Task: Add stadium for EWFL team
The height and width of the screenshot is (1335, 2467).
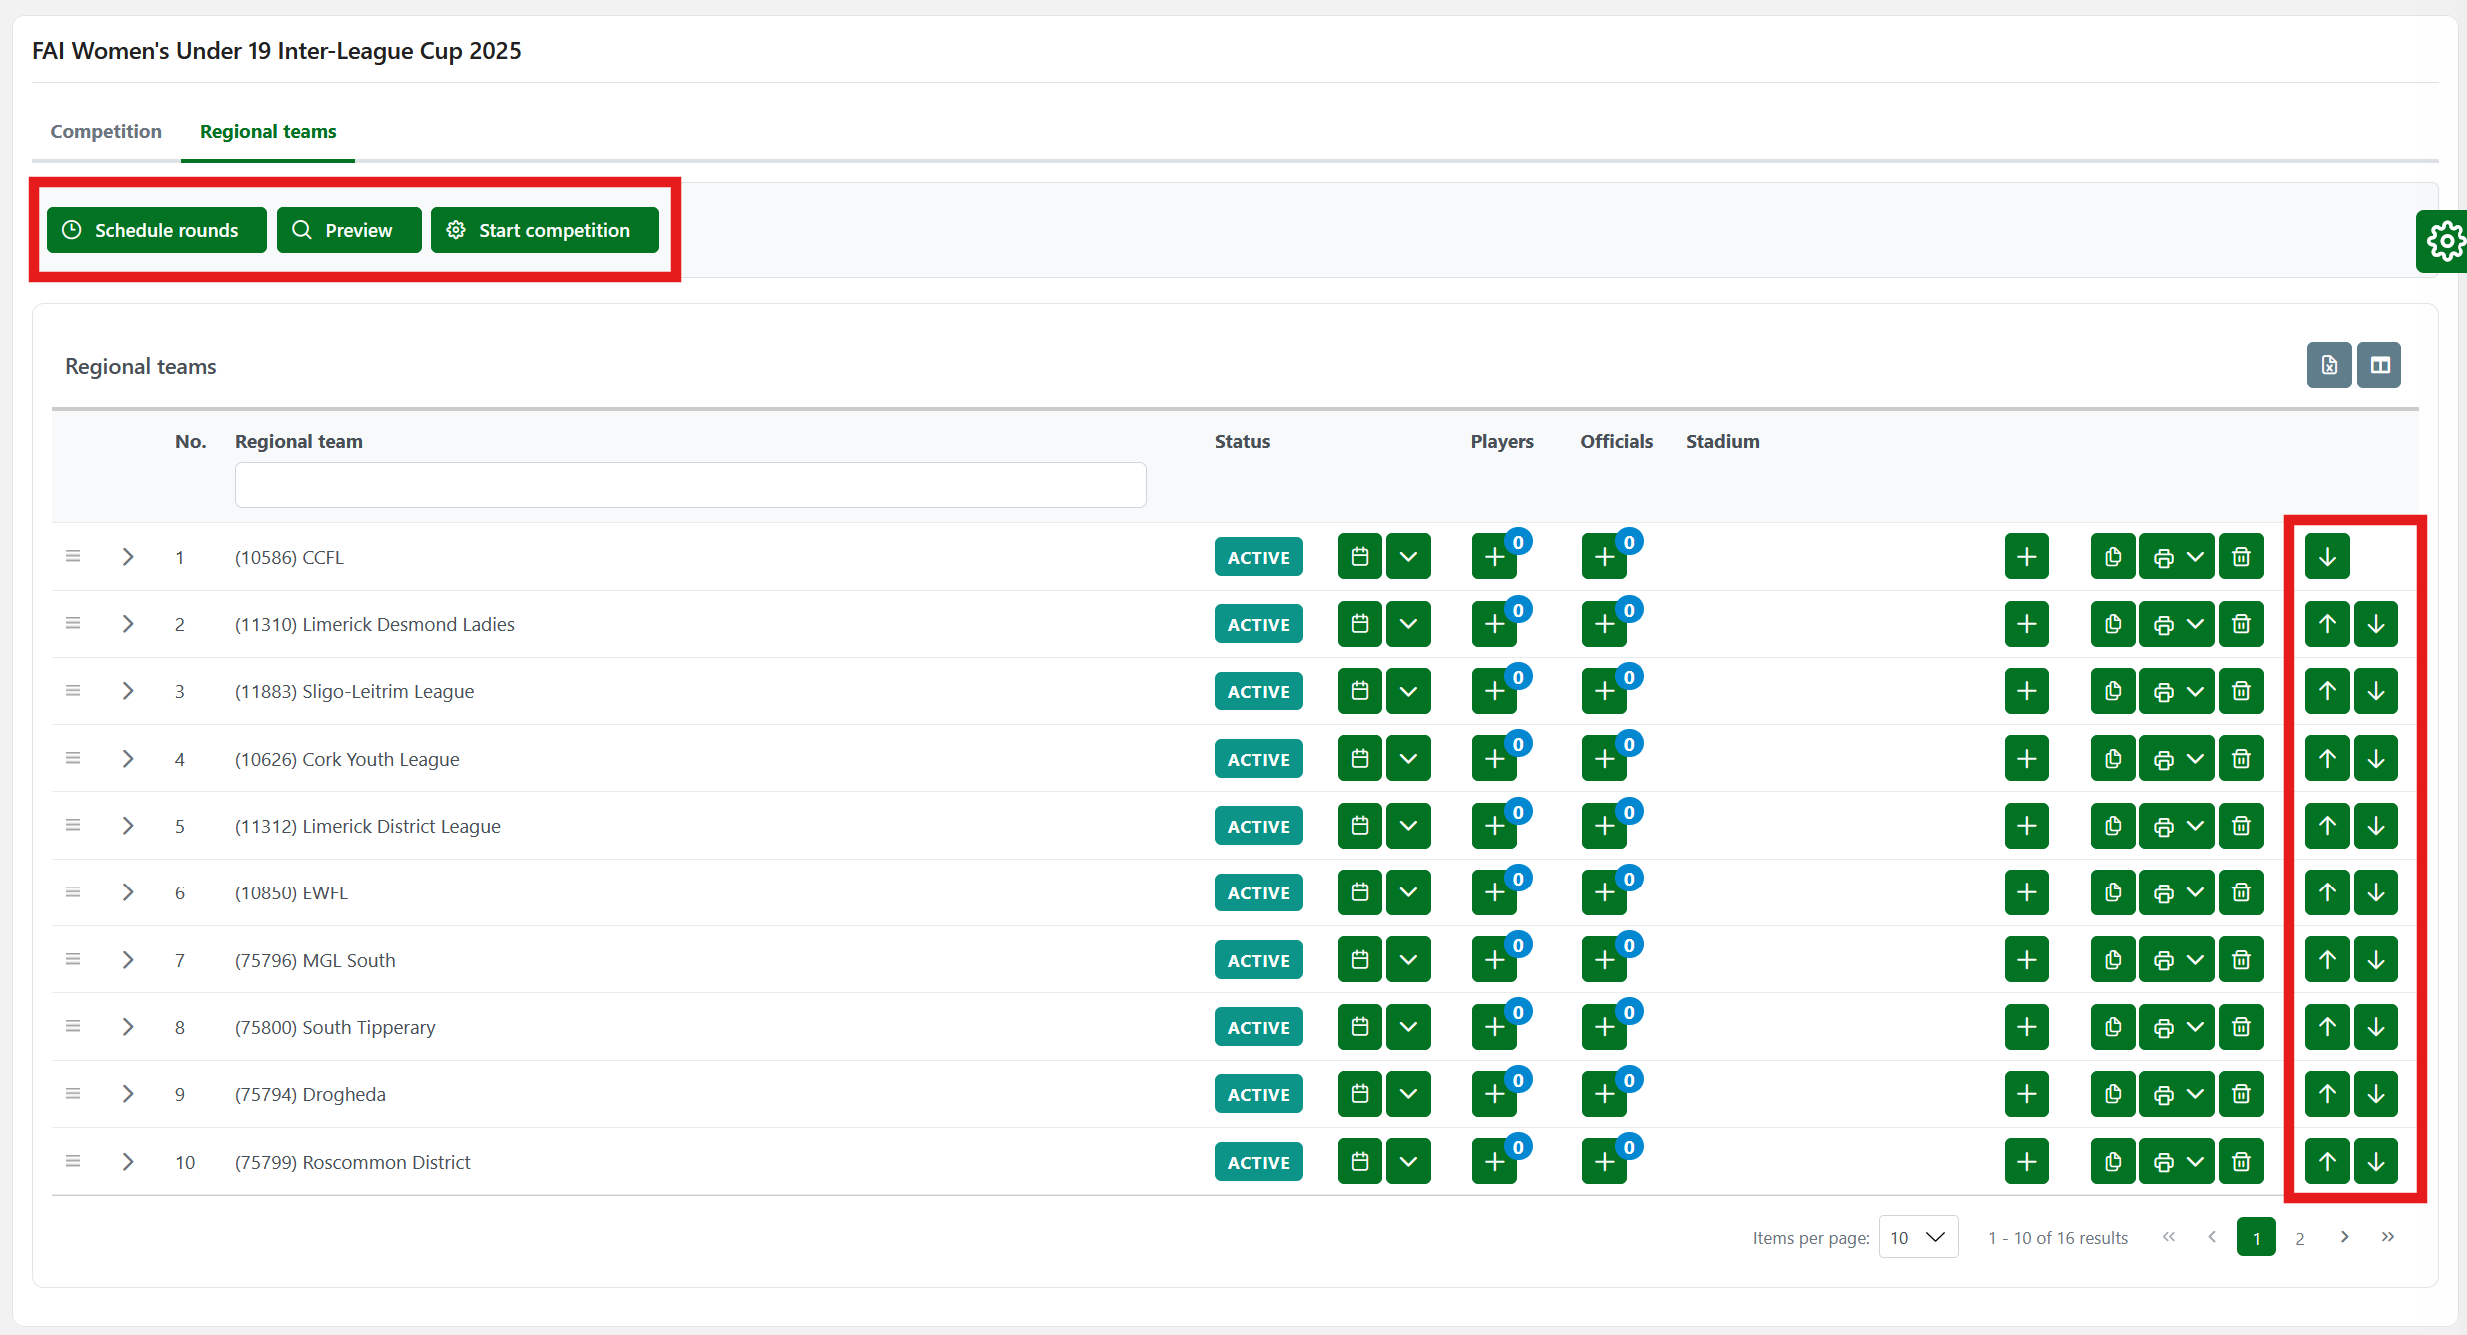Action: click(2026, 893)
